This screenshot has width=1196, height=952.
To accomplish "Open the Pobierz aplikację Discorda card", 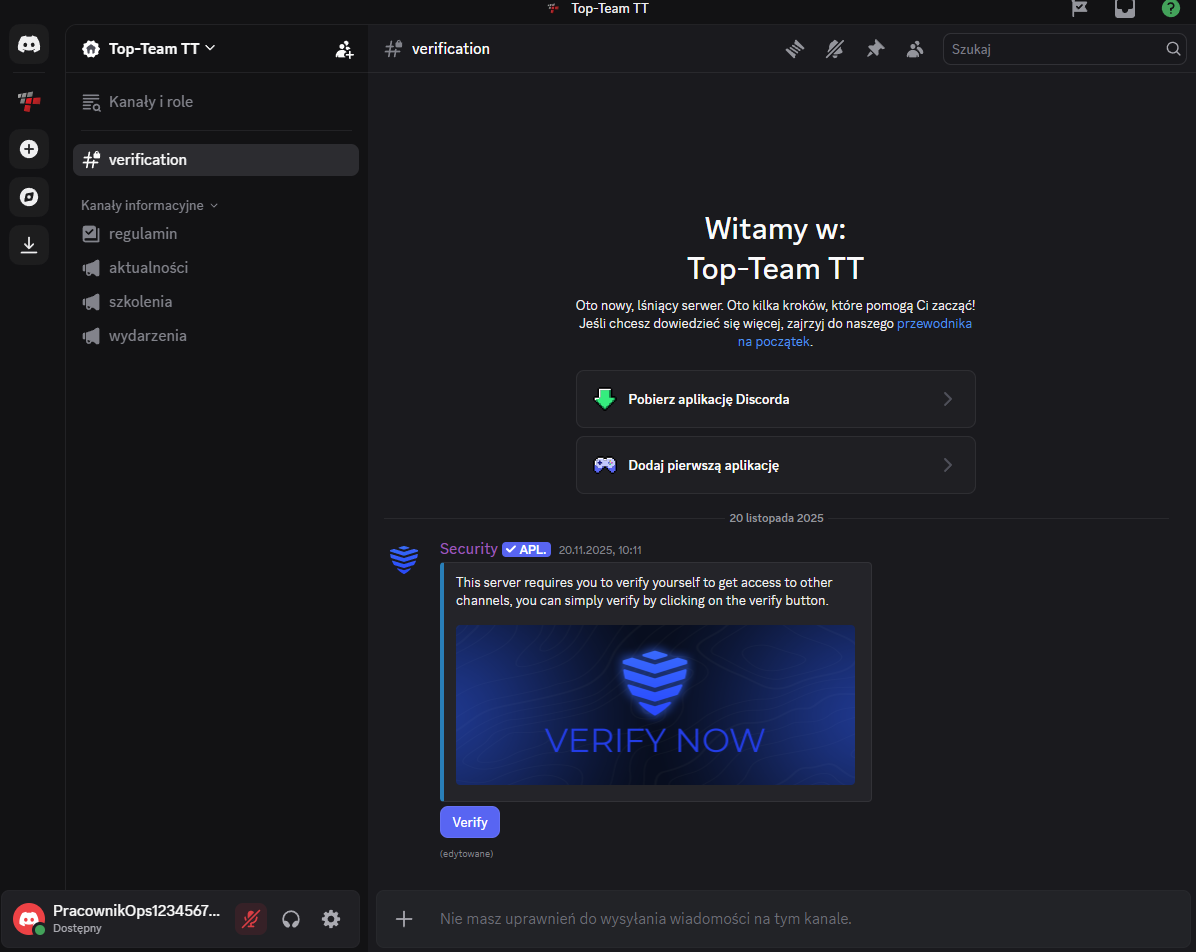I will [776, 399].
